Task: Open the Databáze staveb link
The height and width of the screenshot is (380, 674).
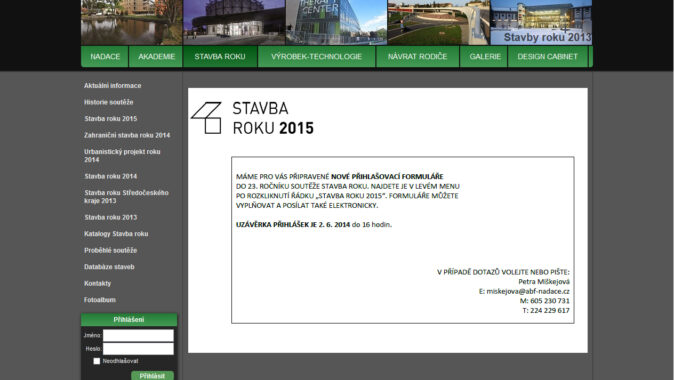Action: point(109,267)
